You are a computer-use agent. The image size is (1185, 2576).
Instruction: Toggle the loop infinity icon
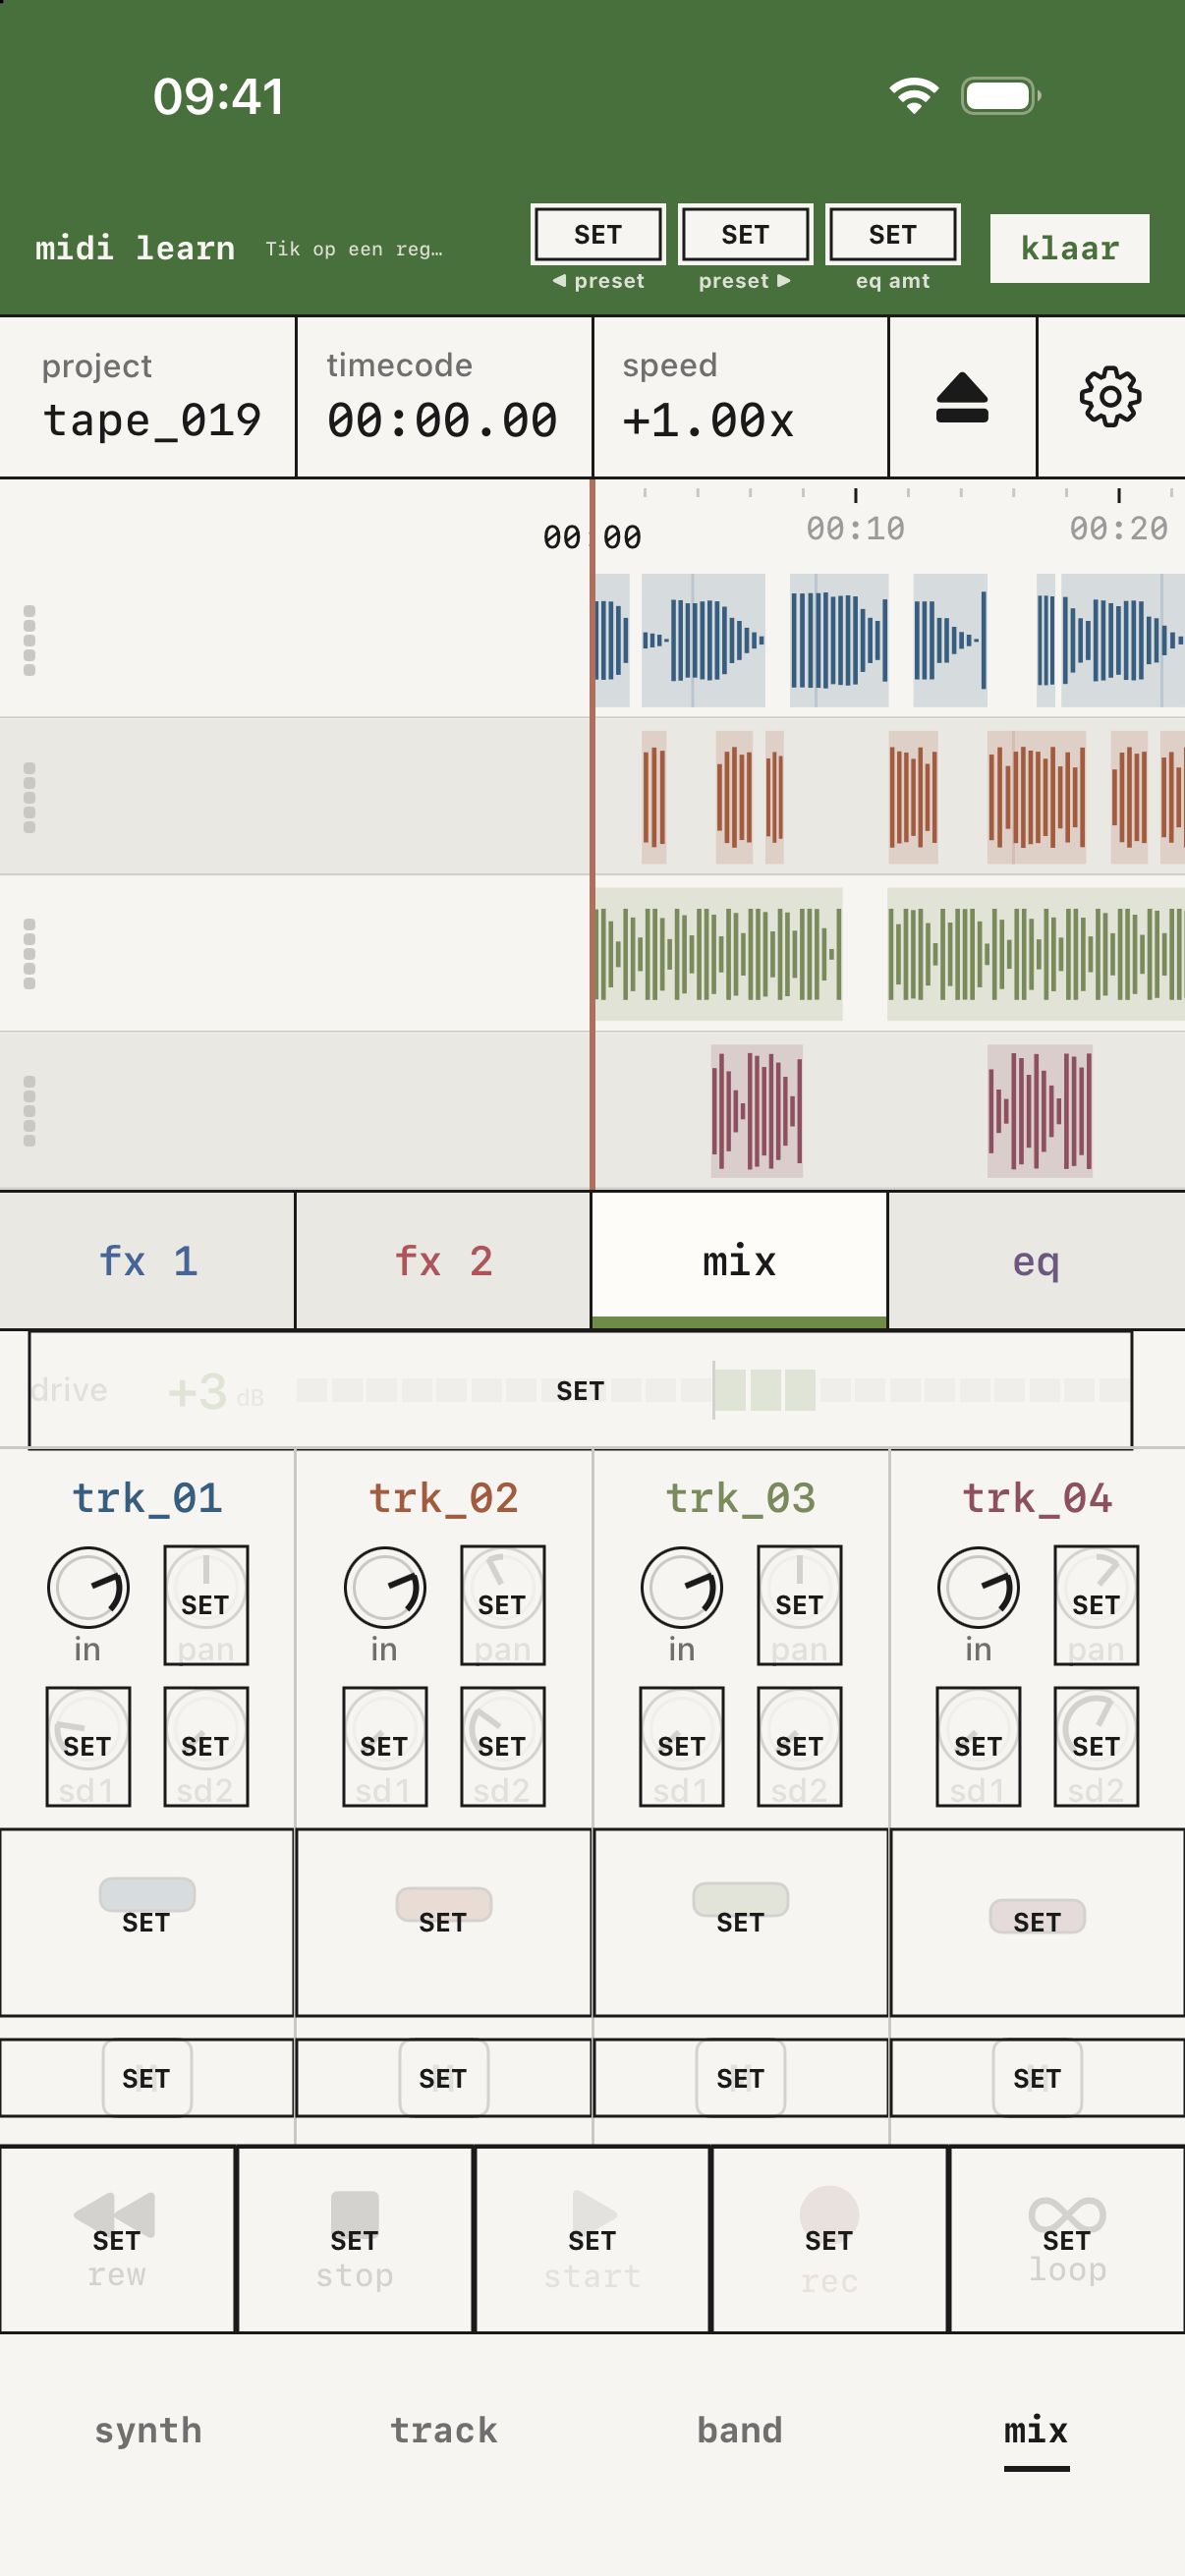[x=1067, y=2214]
